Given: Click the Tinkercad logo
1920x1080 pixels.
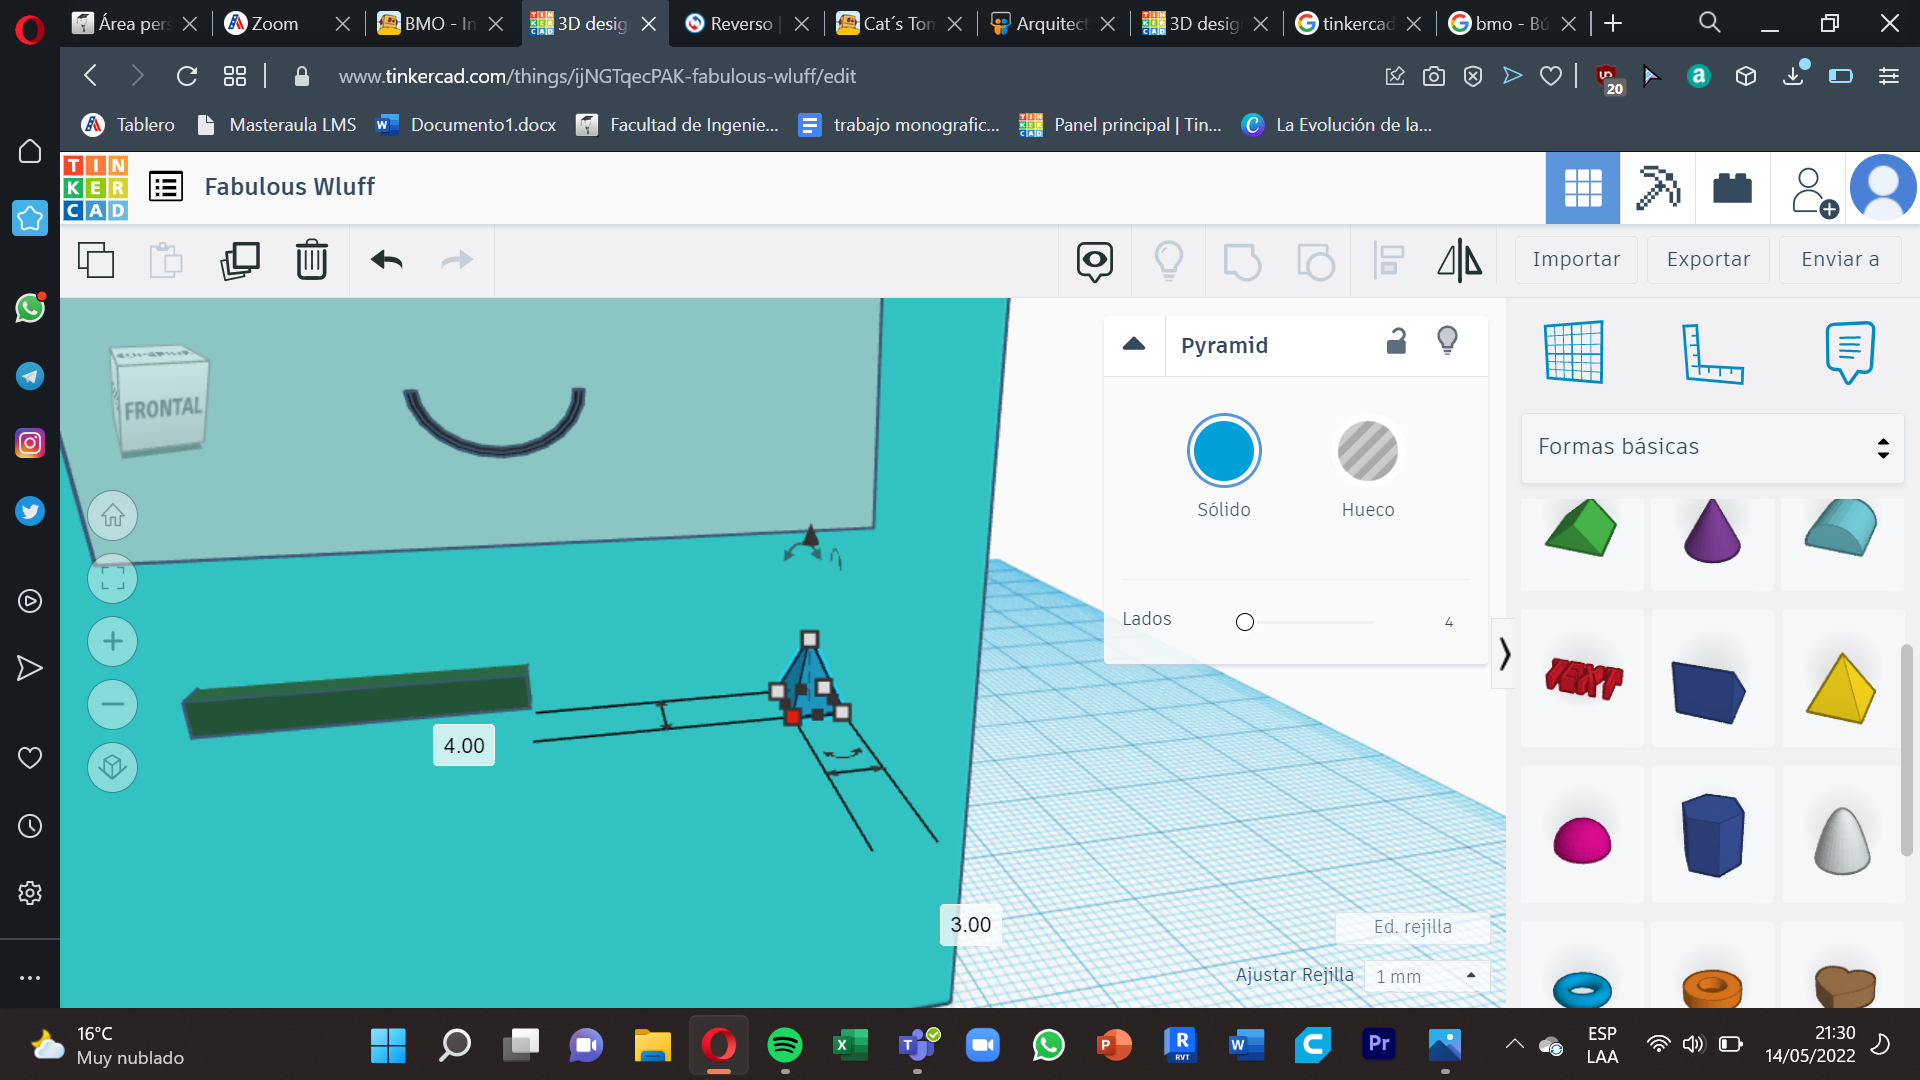Looking at the screenshot, I should [95, 187].
